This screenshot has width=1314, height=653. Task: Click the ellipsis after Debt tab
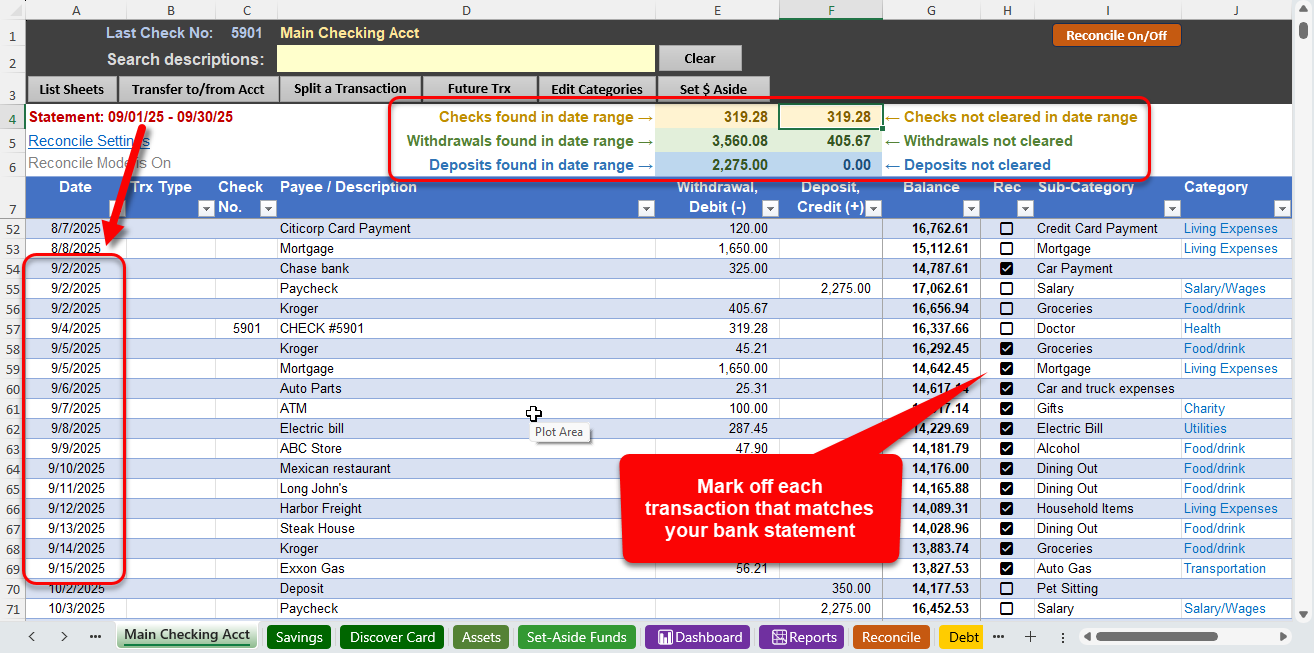point(997,637)
